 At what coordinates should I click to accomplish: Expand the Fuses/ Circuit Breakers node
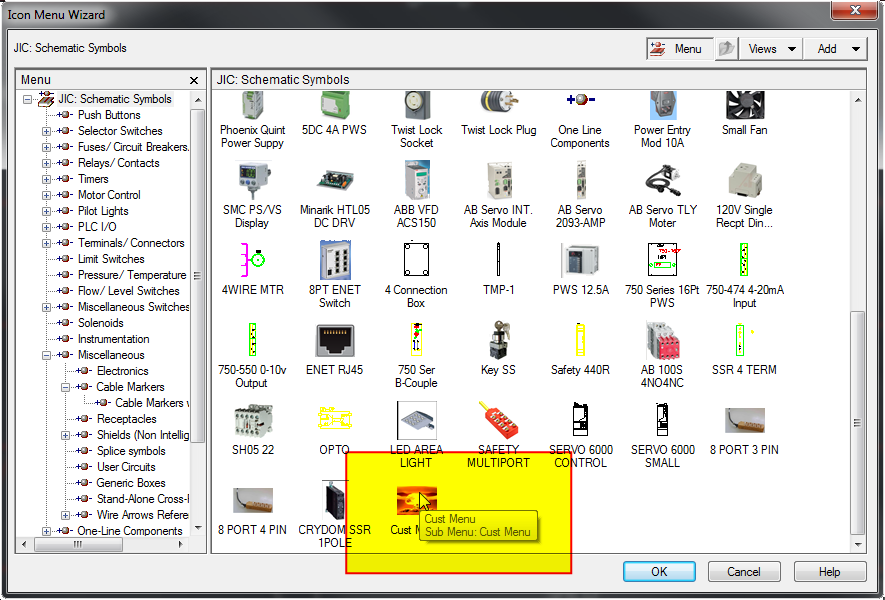(x=46, y=147)
